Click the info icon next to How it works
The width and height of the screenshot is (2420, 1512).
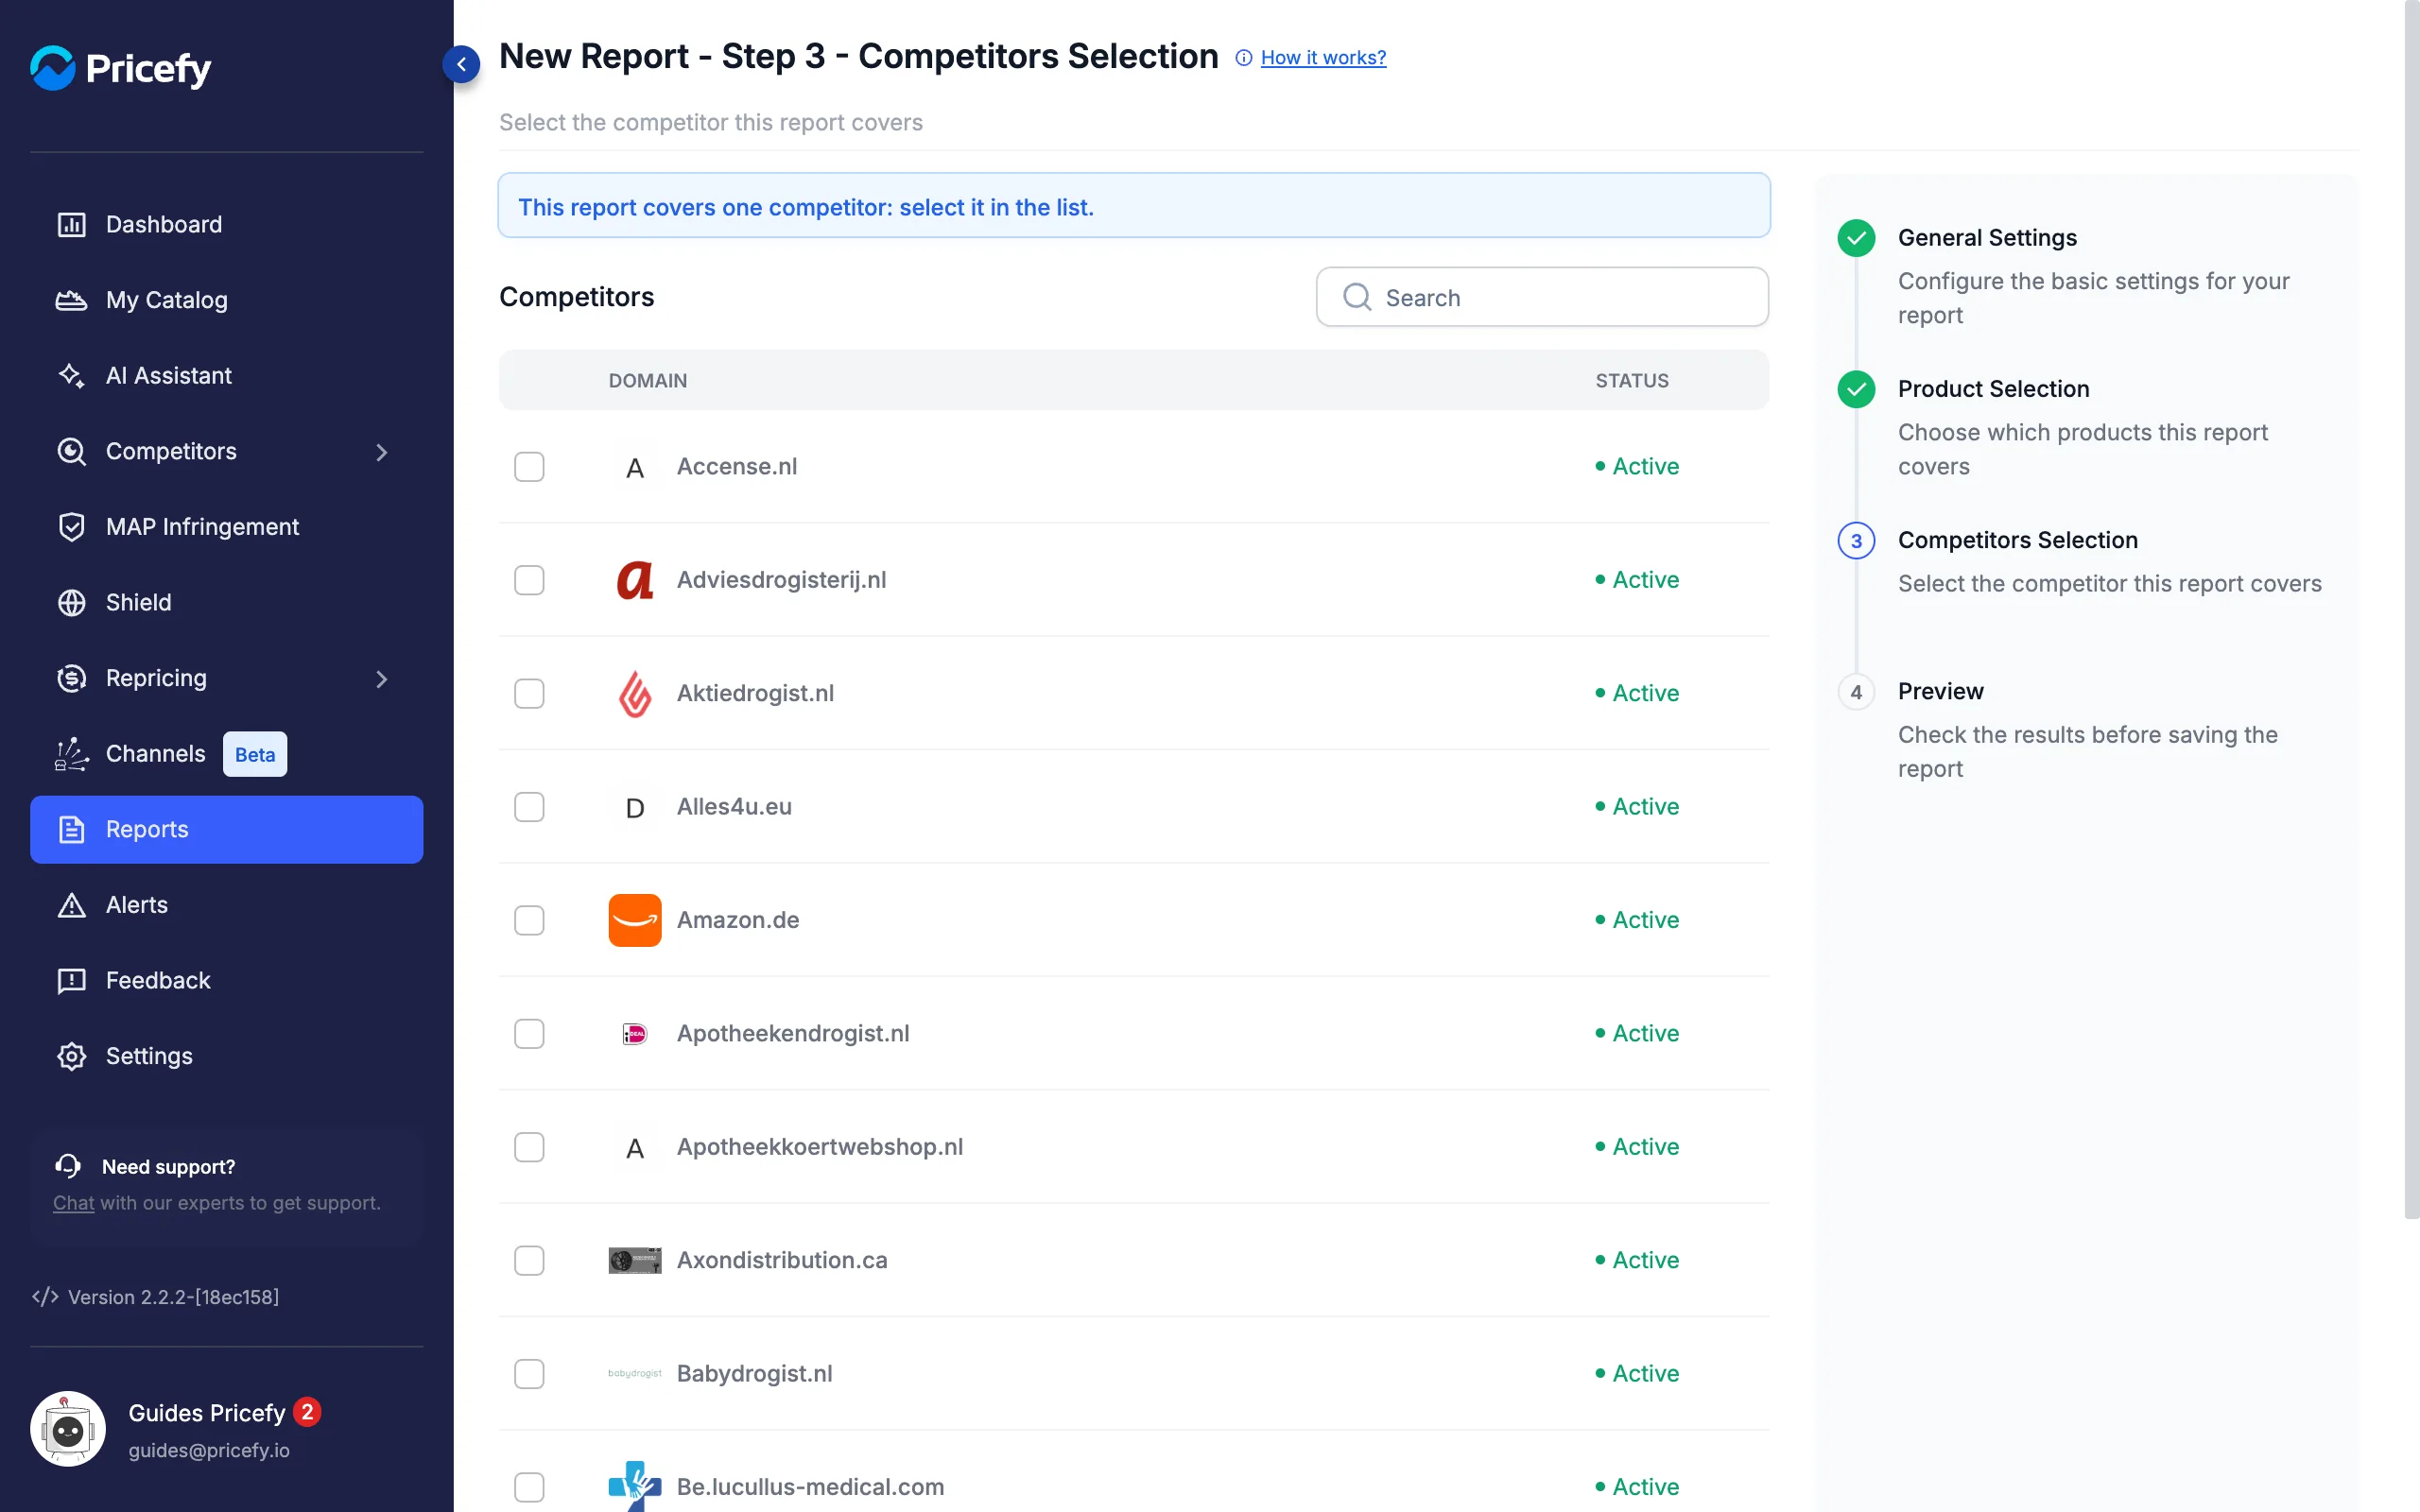click(x=1244, y=58)
